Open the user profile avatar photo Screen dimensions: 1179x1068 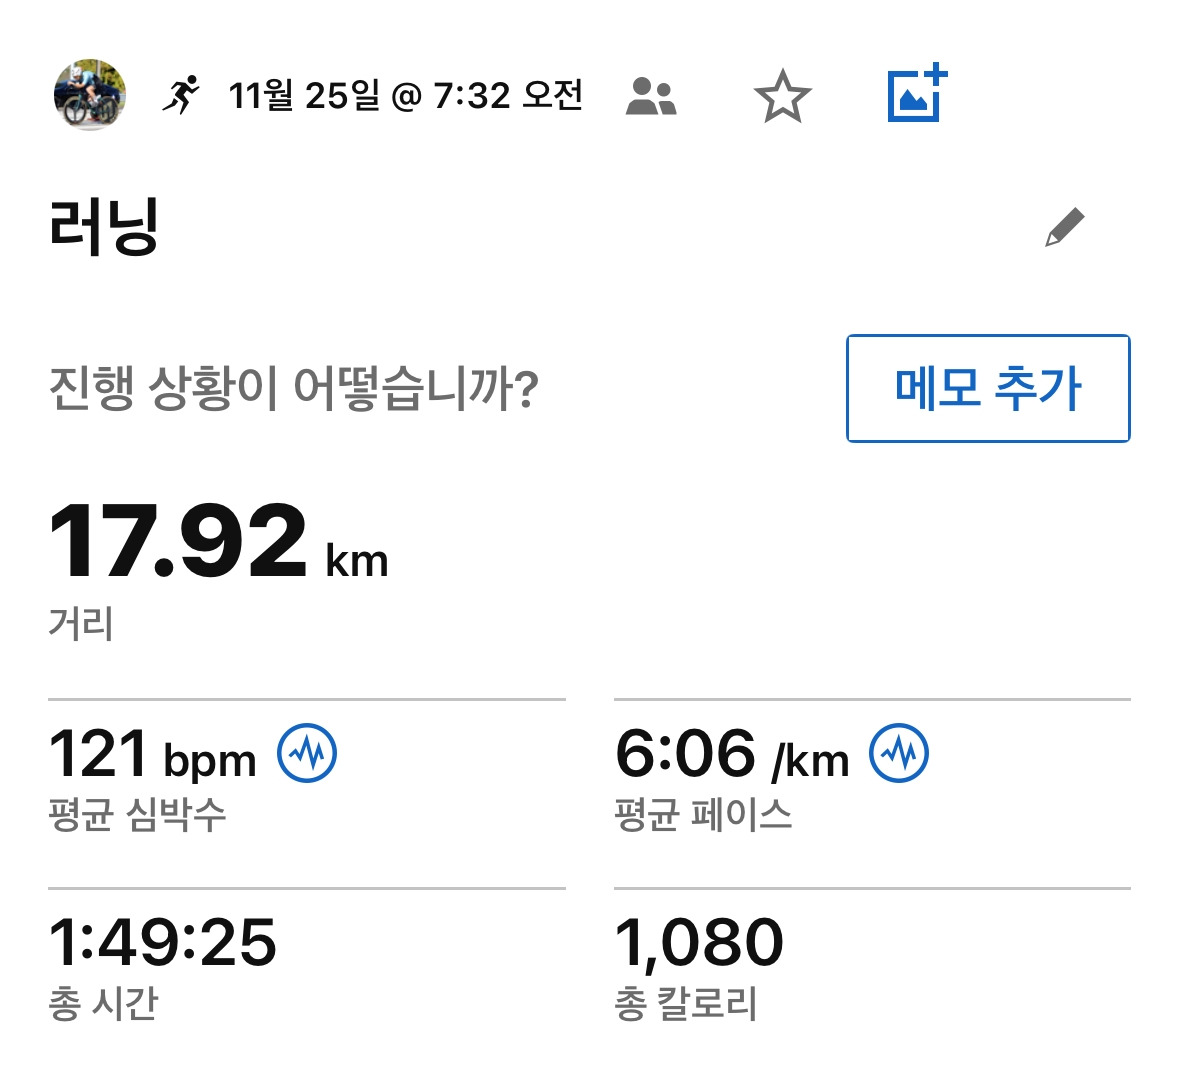click(89, 95)
